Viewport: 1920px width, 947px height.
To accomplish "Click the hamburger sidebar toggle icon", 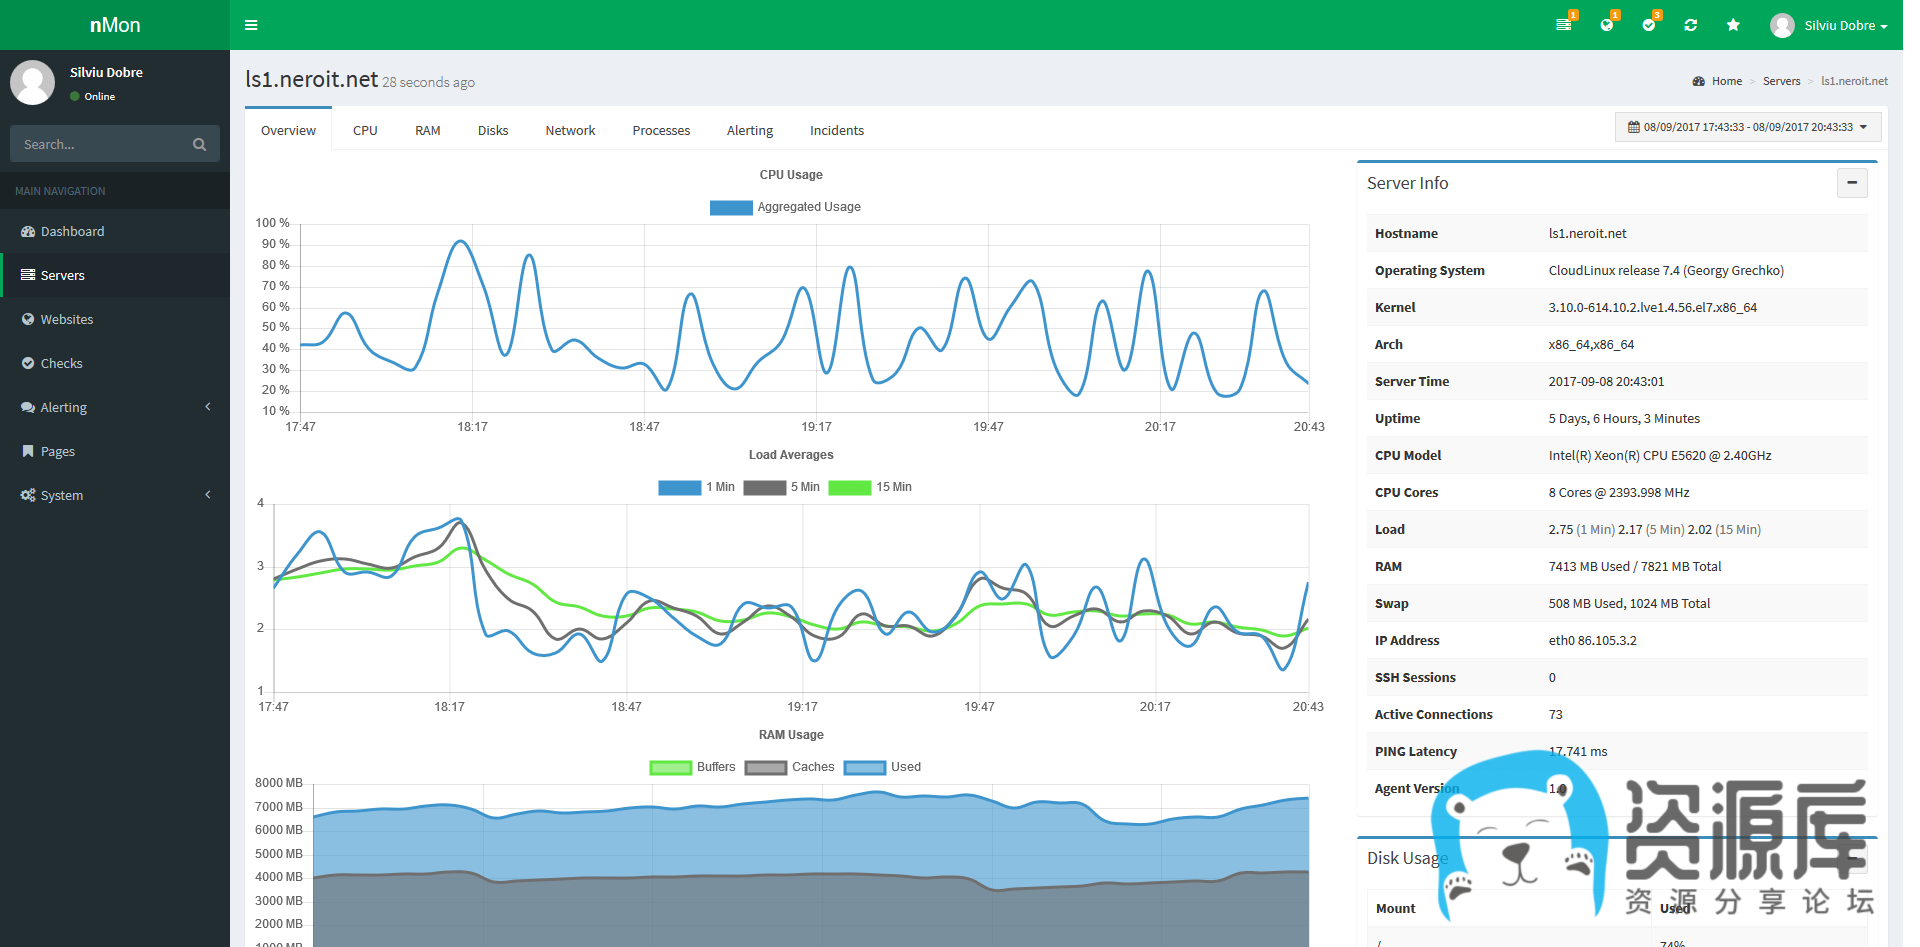I will coord(251,25).
